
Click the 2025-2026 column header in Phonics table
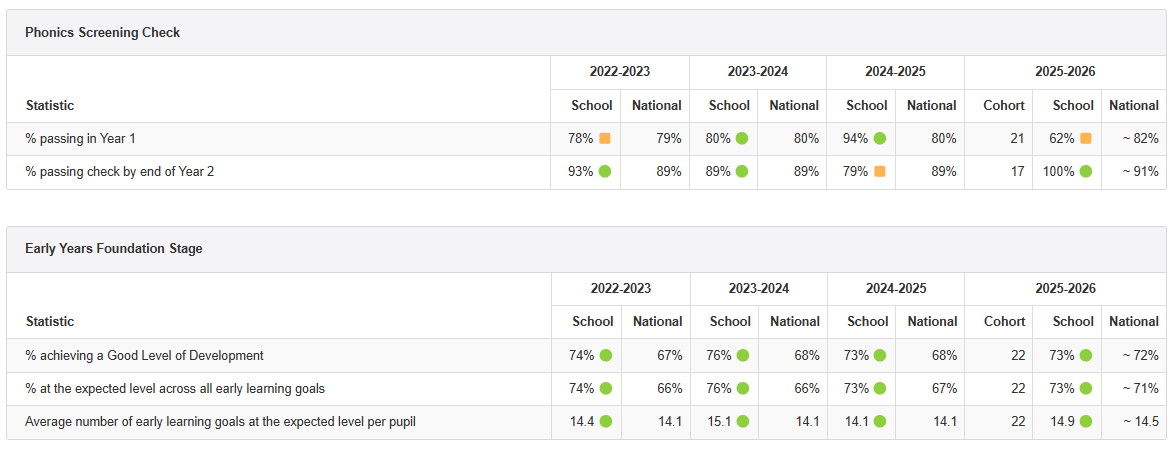pyautogui.click(x=1065, y=73)
